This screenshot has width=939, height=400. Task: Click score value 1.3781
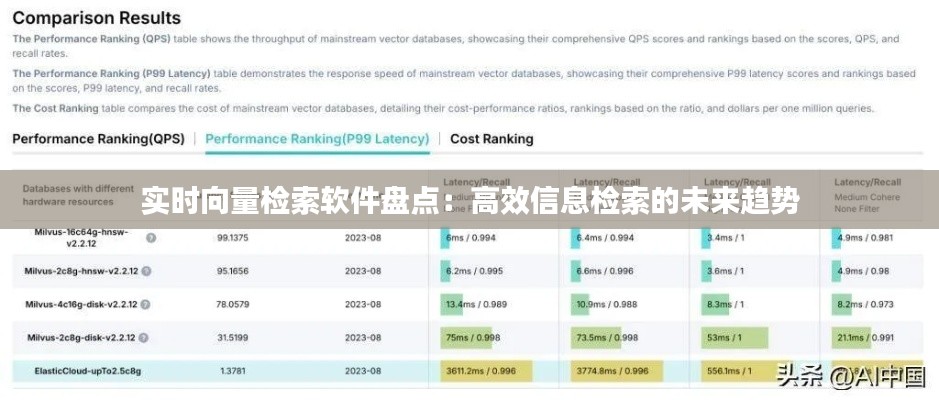pyautogui.click(x=232, y=371)
